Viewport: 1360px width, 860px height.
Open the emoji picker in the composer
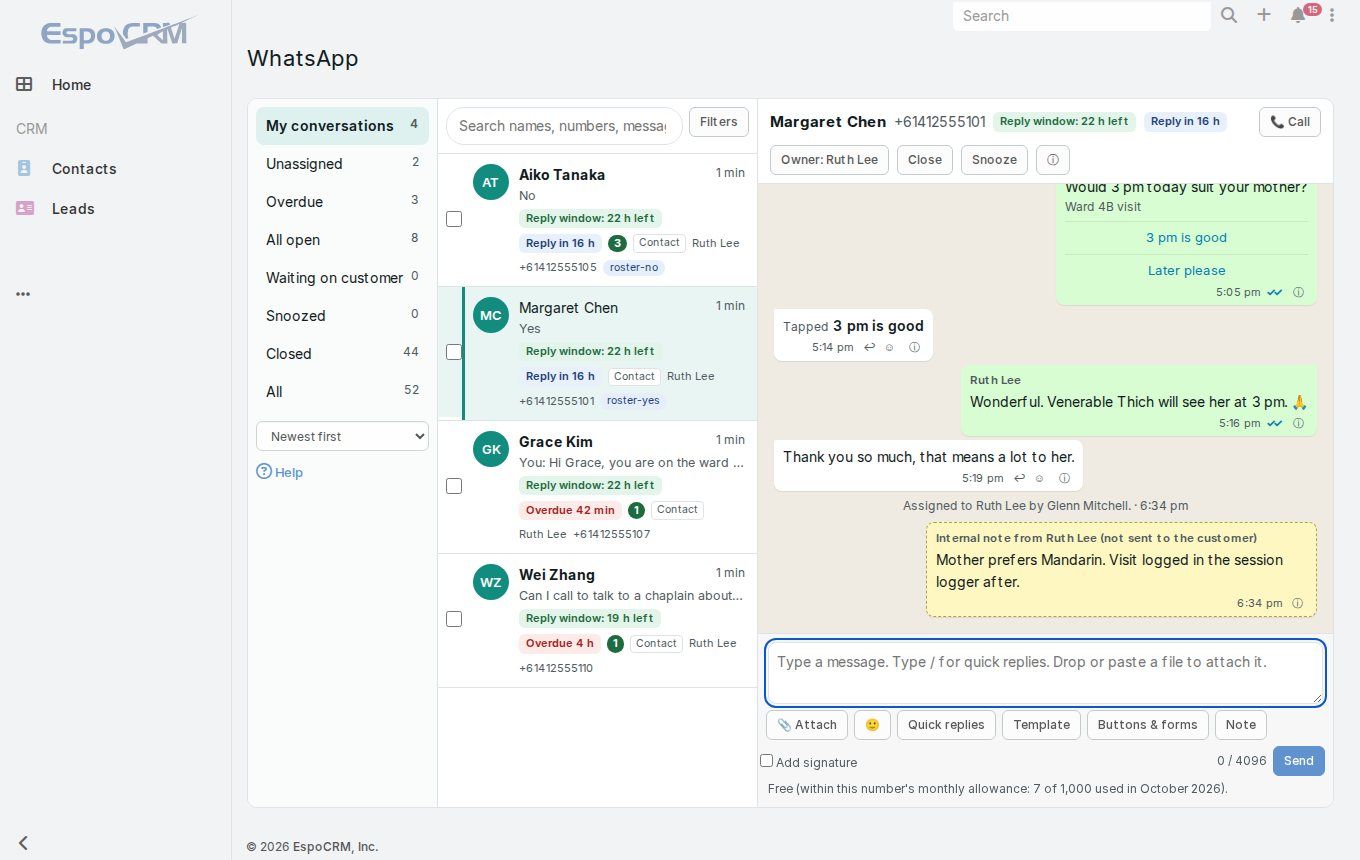coord(872,725)
